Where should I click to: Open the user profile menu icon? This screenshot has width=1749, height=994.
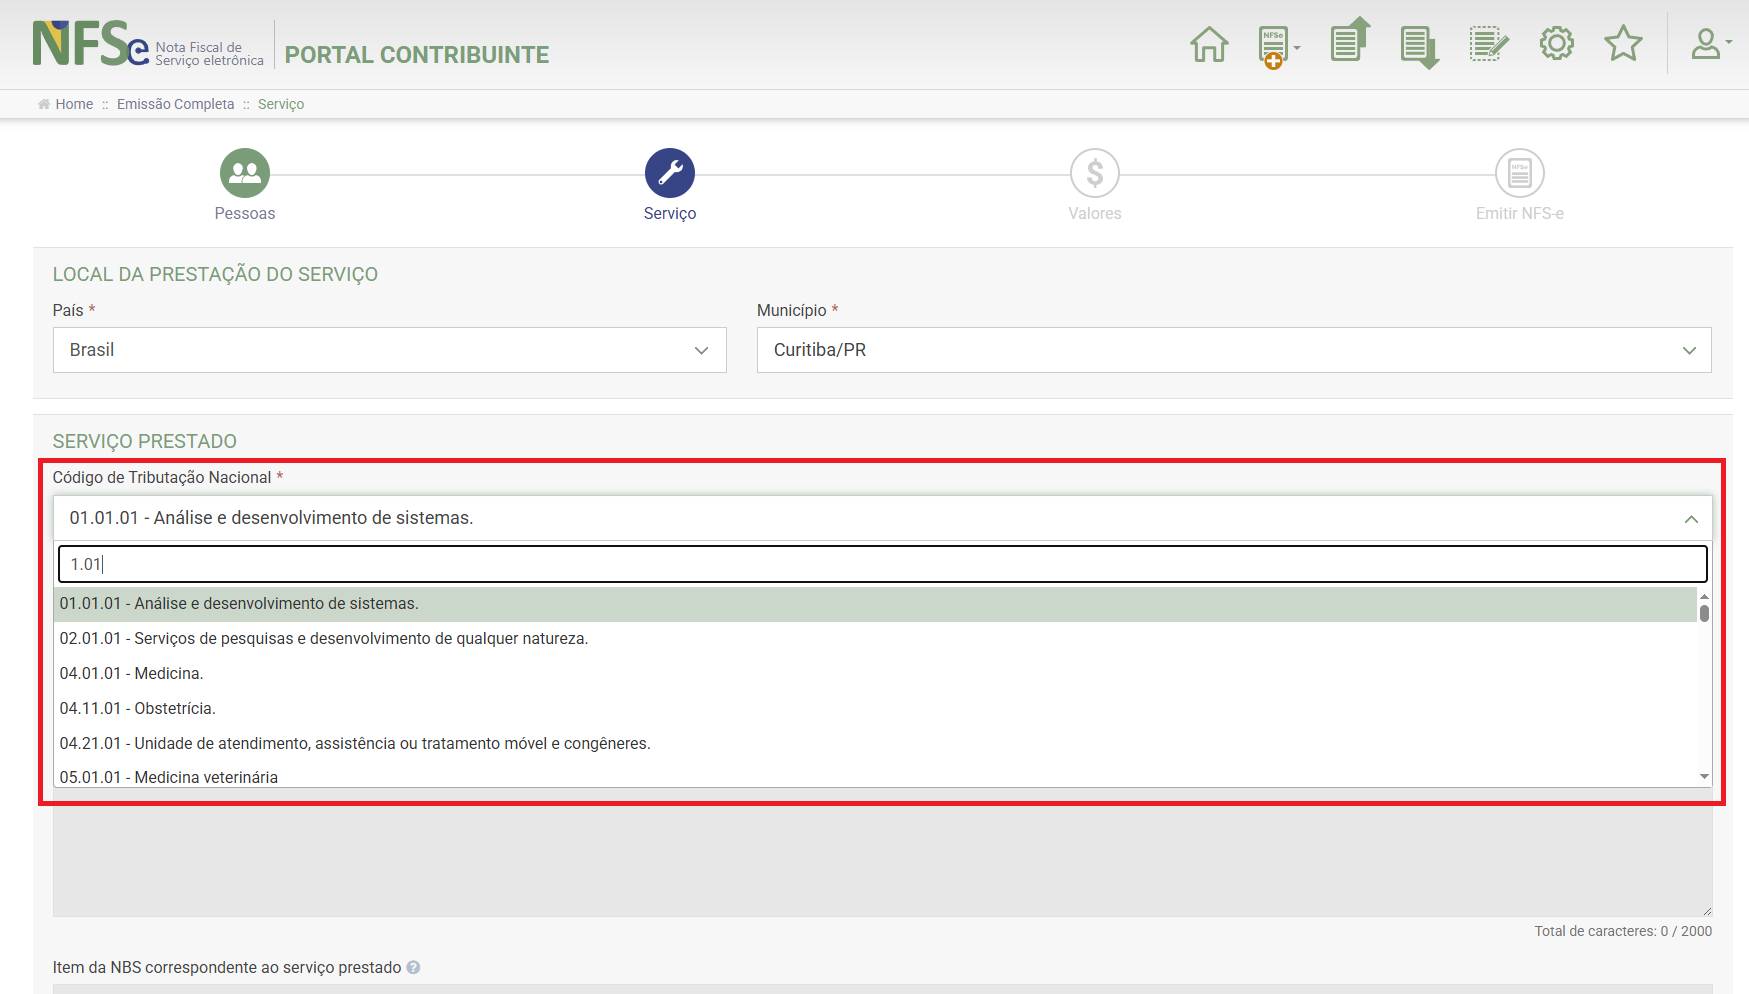1710,44
